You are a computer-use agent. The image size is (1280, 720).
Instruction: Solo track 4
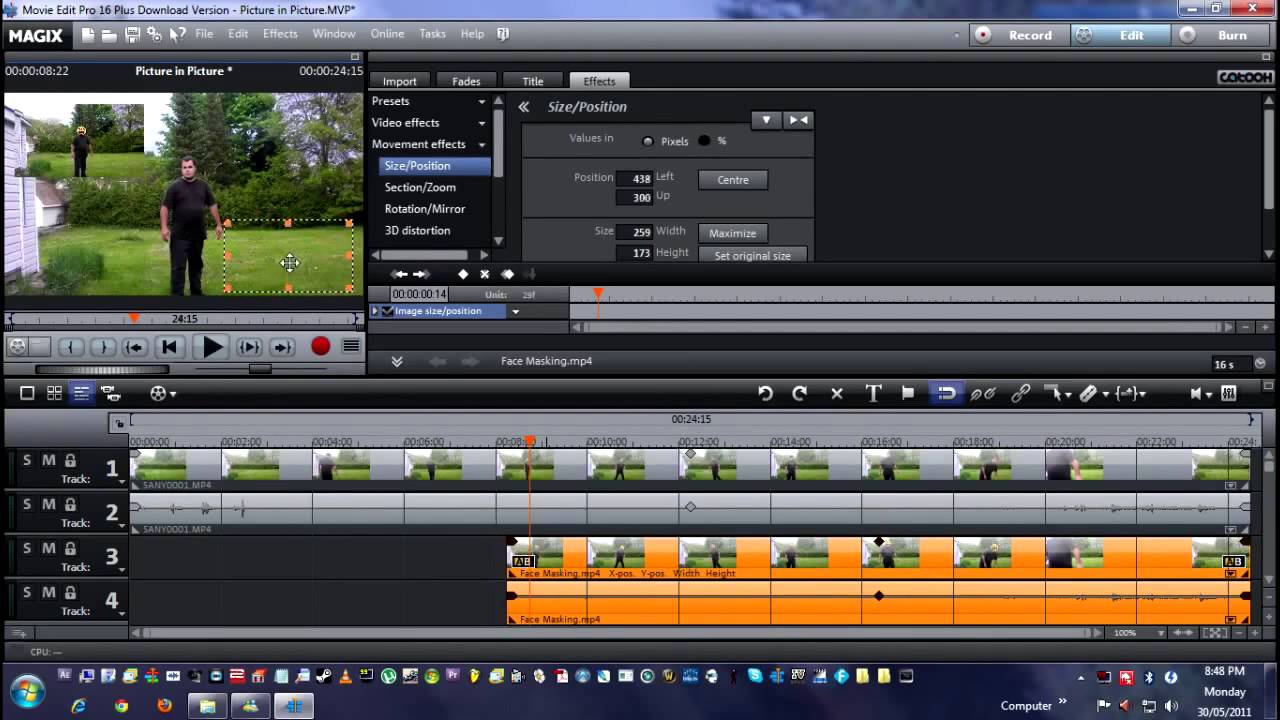click(x=27, y=592)
